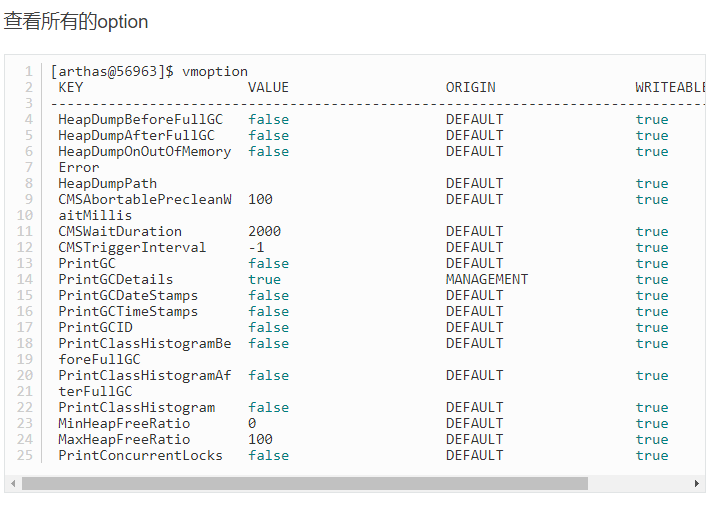717x507 pixels.
Task: Click the DEFAULT origin of MinHeapFreeRatio
Action: coord(475,423)
